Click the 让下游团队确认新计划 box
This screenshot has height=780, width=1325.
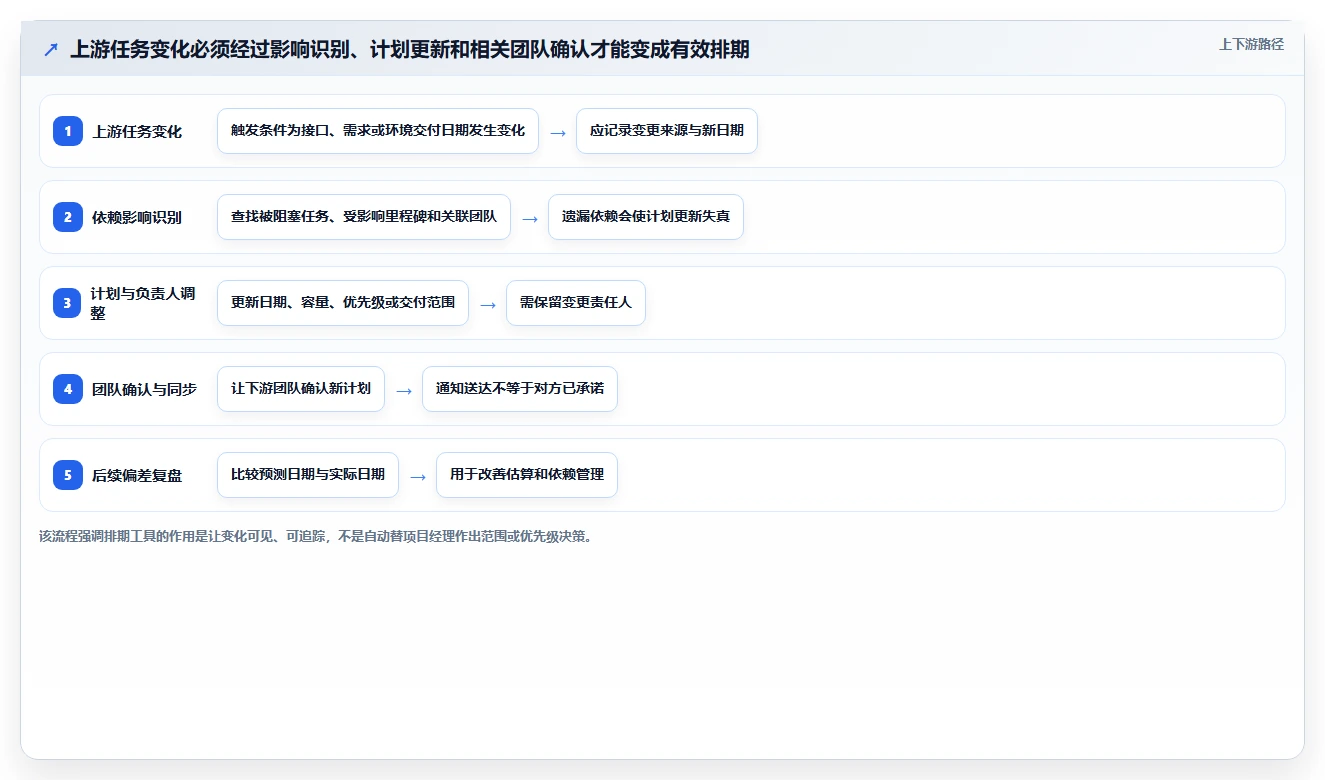pos(301,389)
